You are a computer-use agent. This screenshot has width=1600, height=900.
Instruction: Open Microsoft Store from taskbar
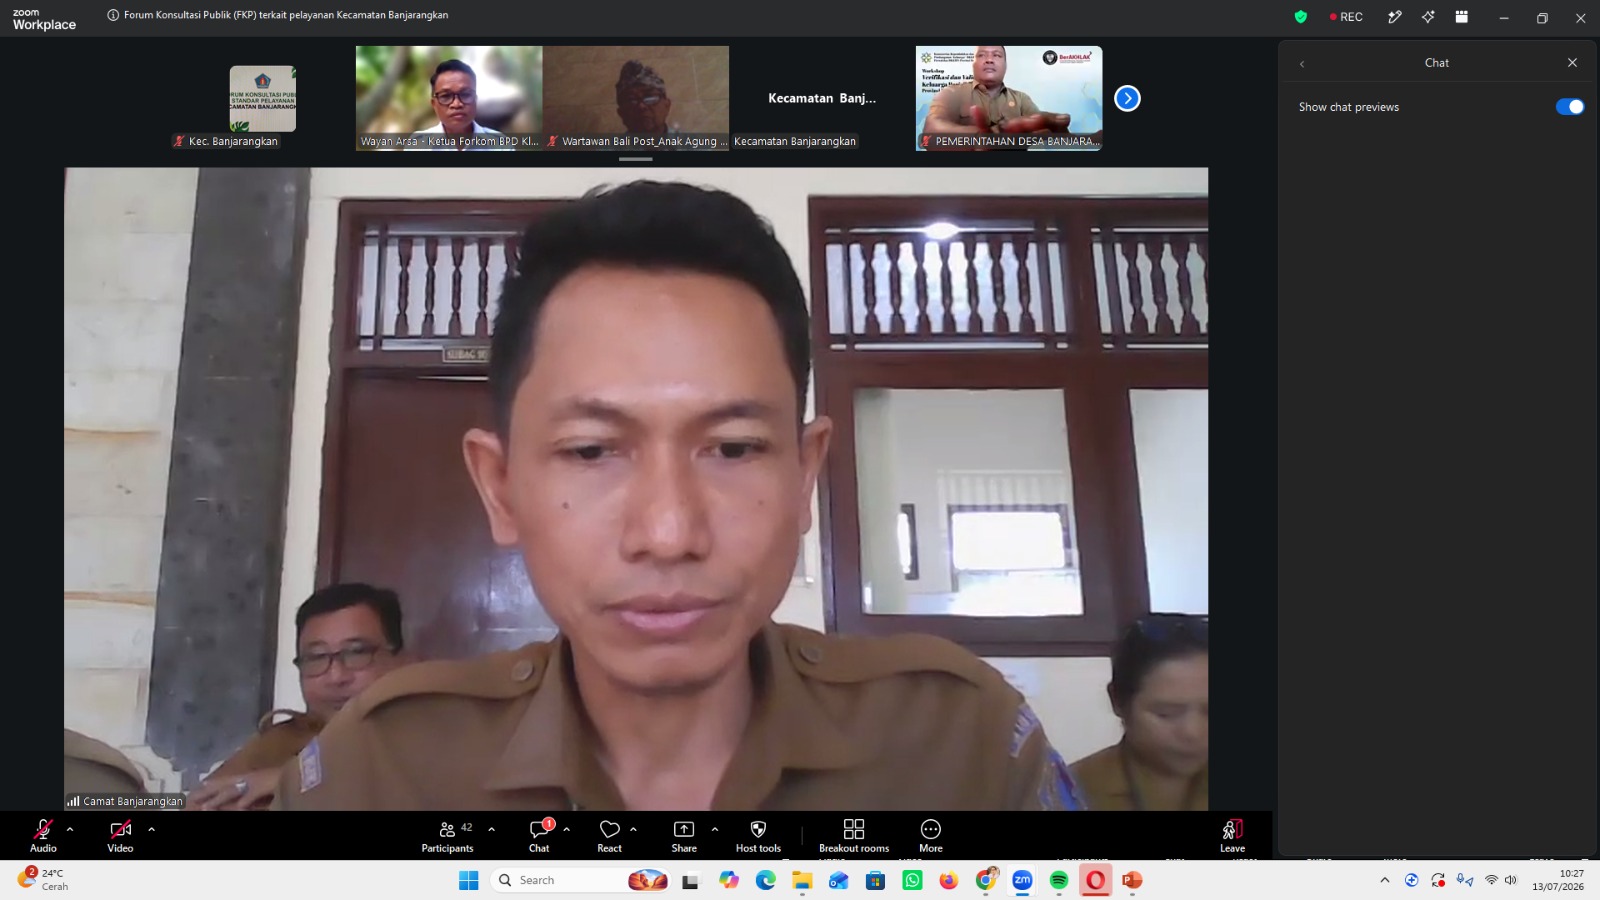[x=875, y=880]
